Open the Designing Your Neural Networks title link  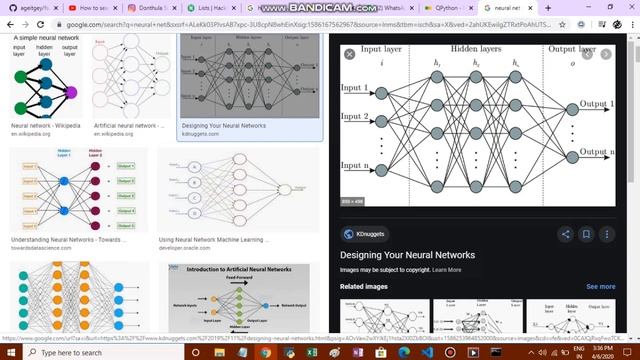(x=407, y=255)
